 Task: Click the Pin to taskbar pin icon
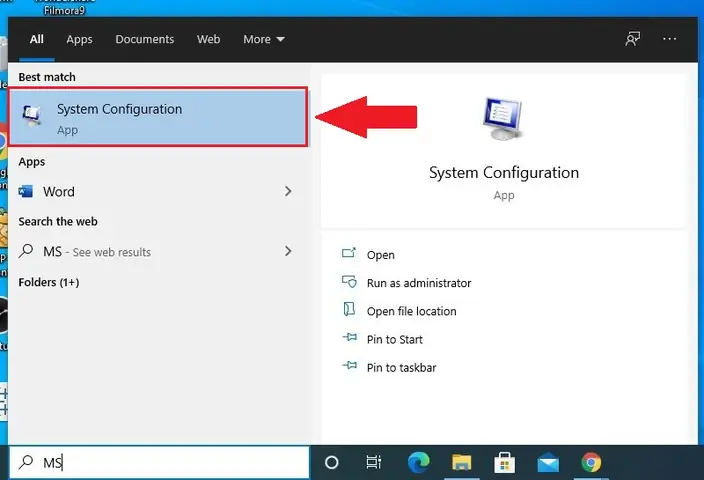click(350, 366)
